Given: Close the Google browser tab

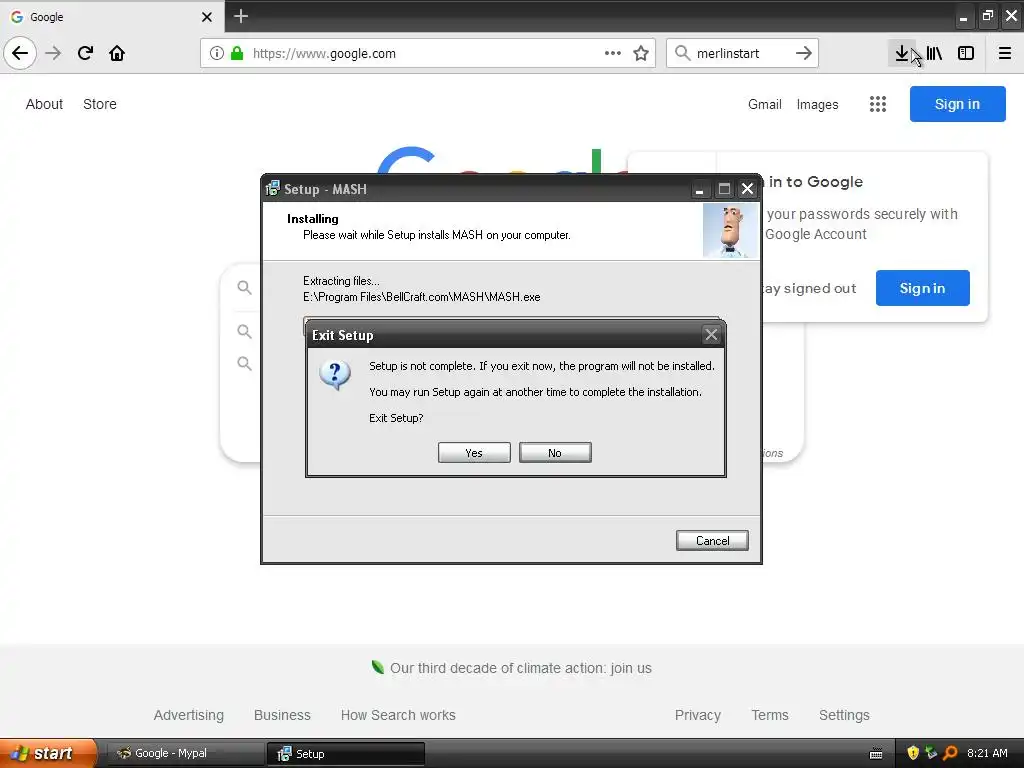Looking at the screenshot, I should [207, 17].
